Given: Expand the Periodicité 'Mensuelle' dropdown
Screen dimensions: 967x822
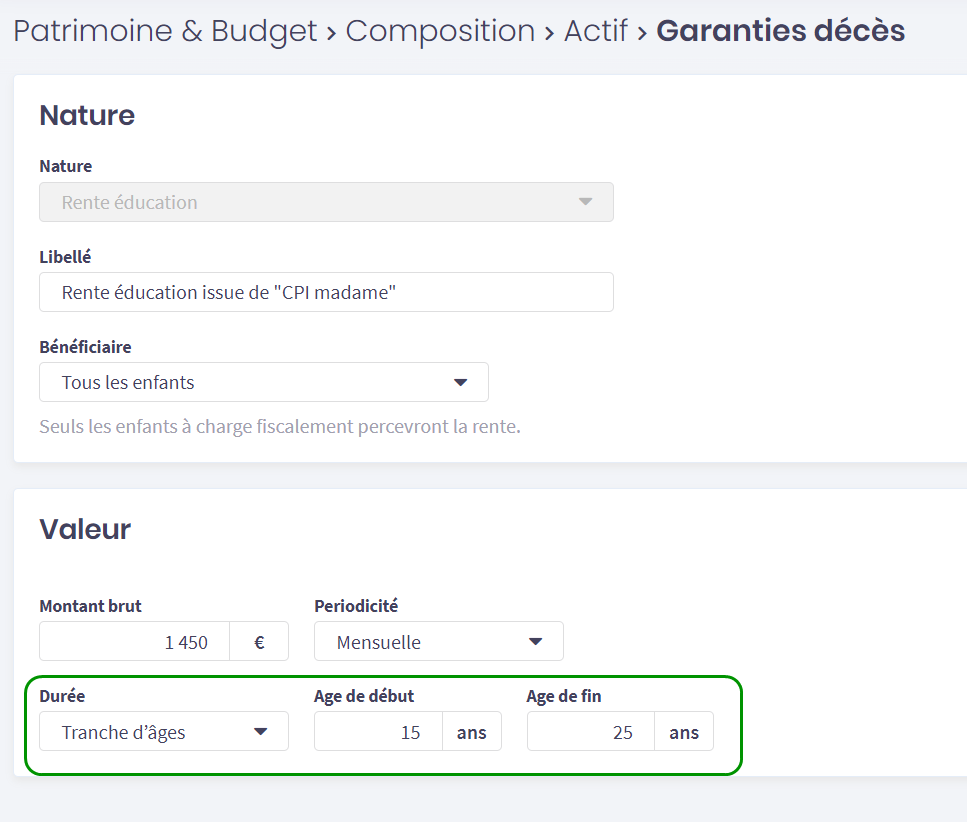Looking at the screenshot, I should point(420,642).
